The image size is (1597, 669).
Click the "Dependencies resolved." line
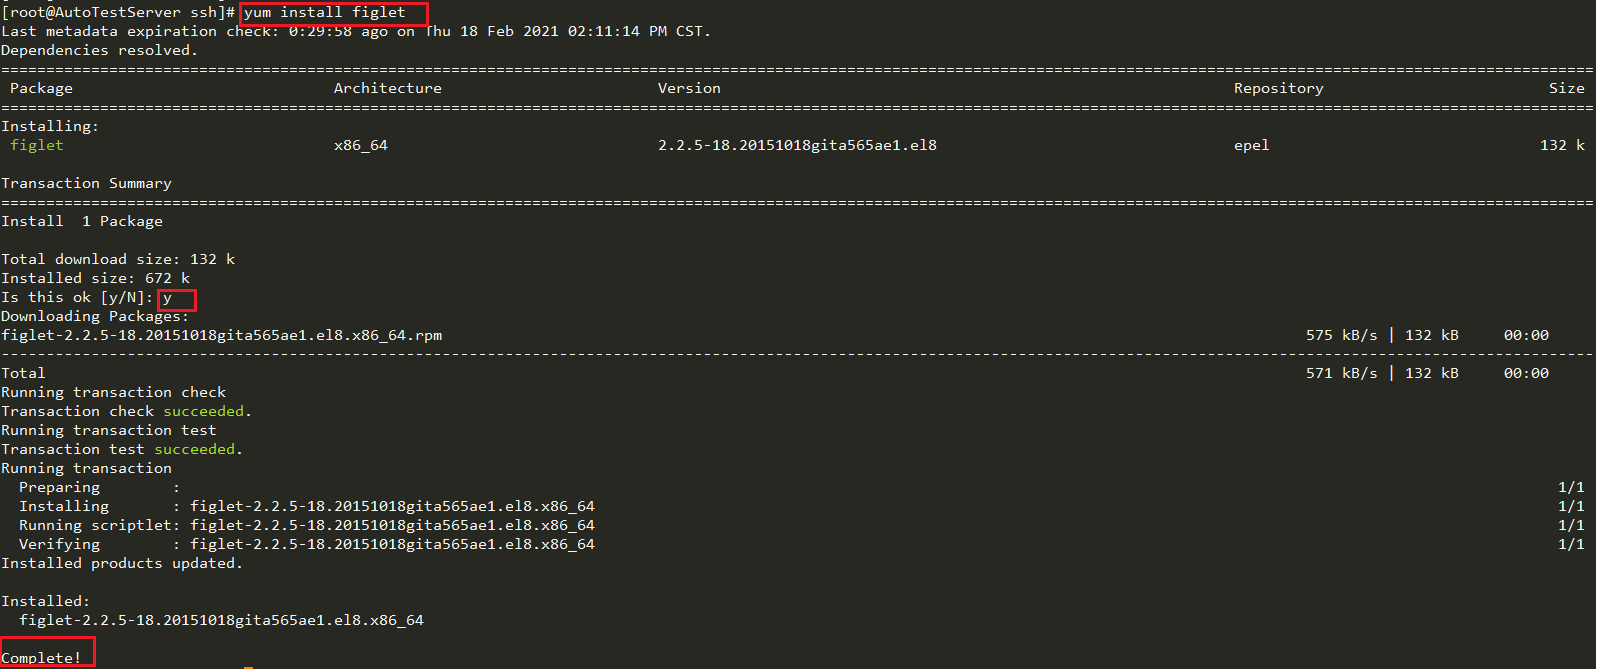[x=99, y=50]
